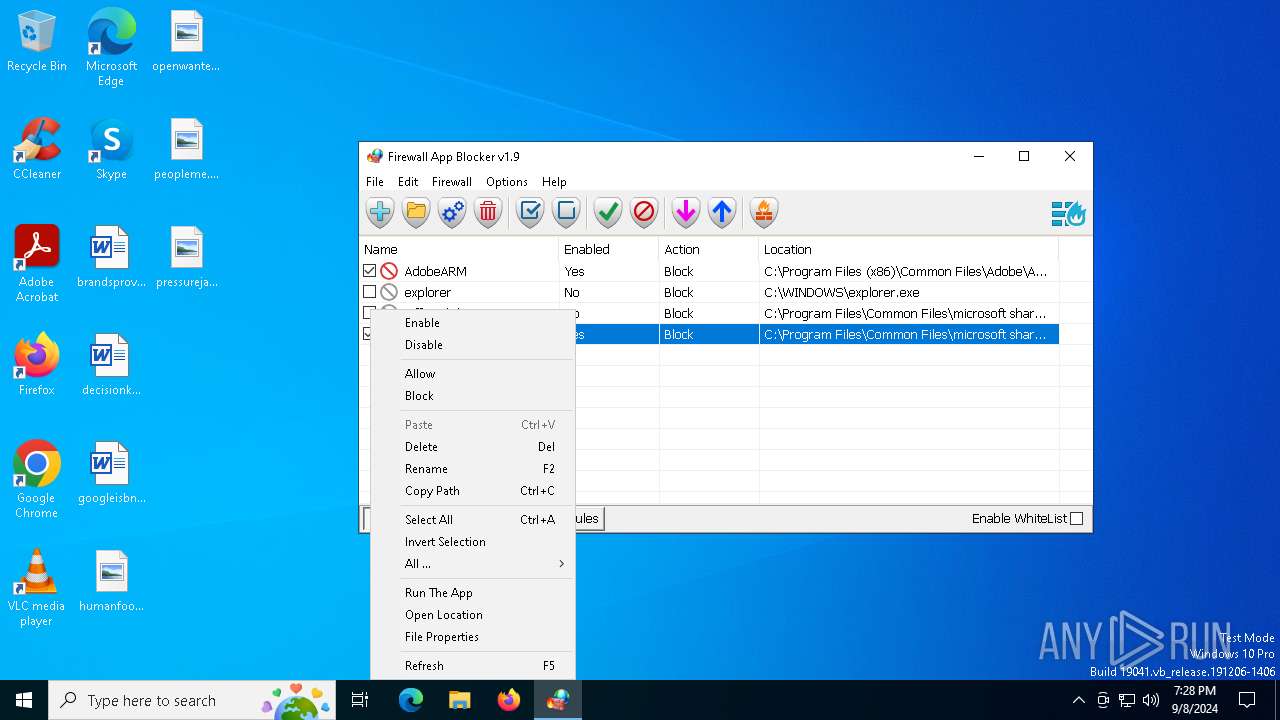
Task: Click Firewall App Blocker taskbar icon
Action: tap(558, 700)
